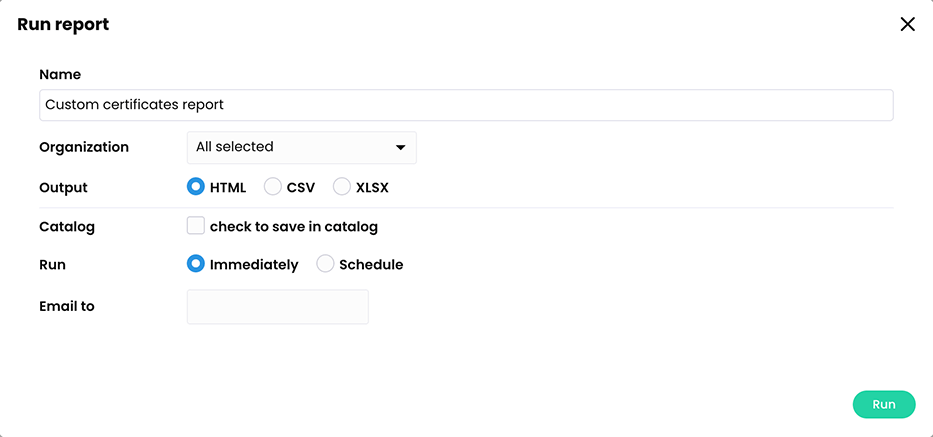Click the Name text field
The image size is (933, 437).
(466, 105)
